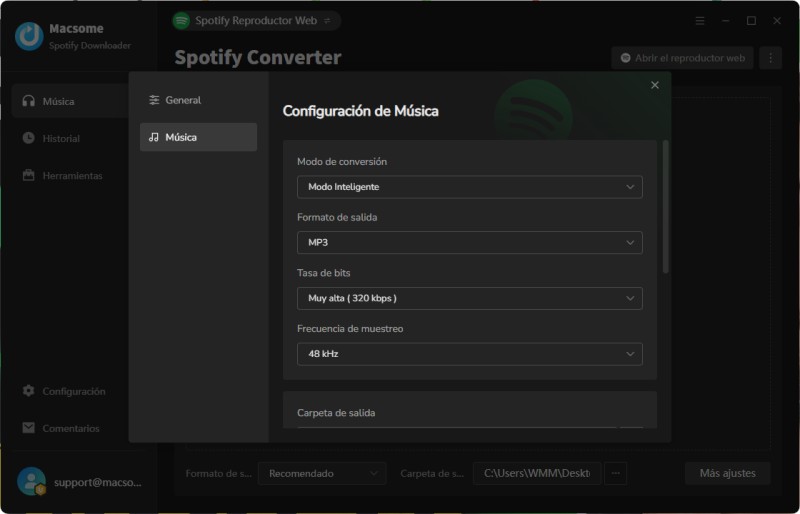Click the Tasa de bits label
Screen dimensions: 800x514
point(323,273)
